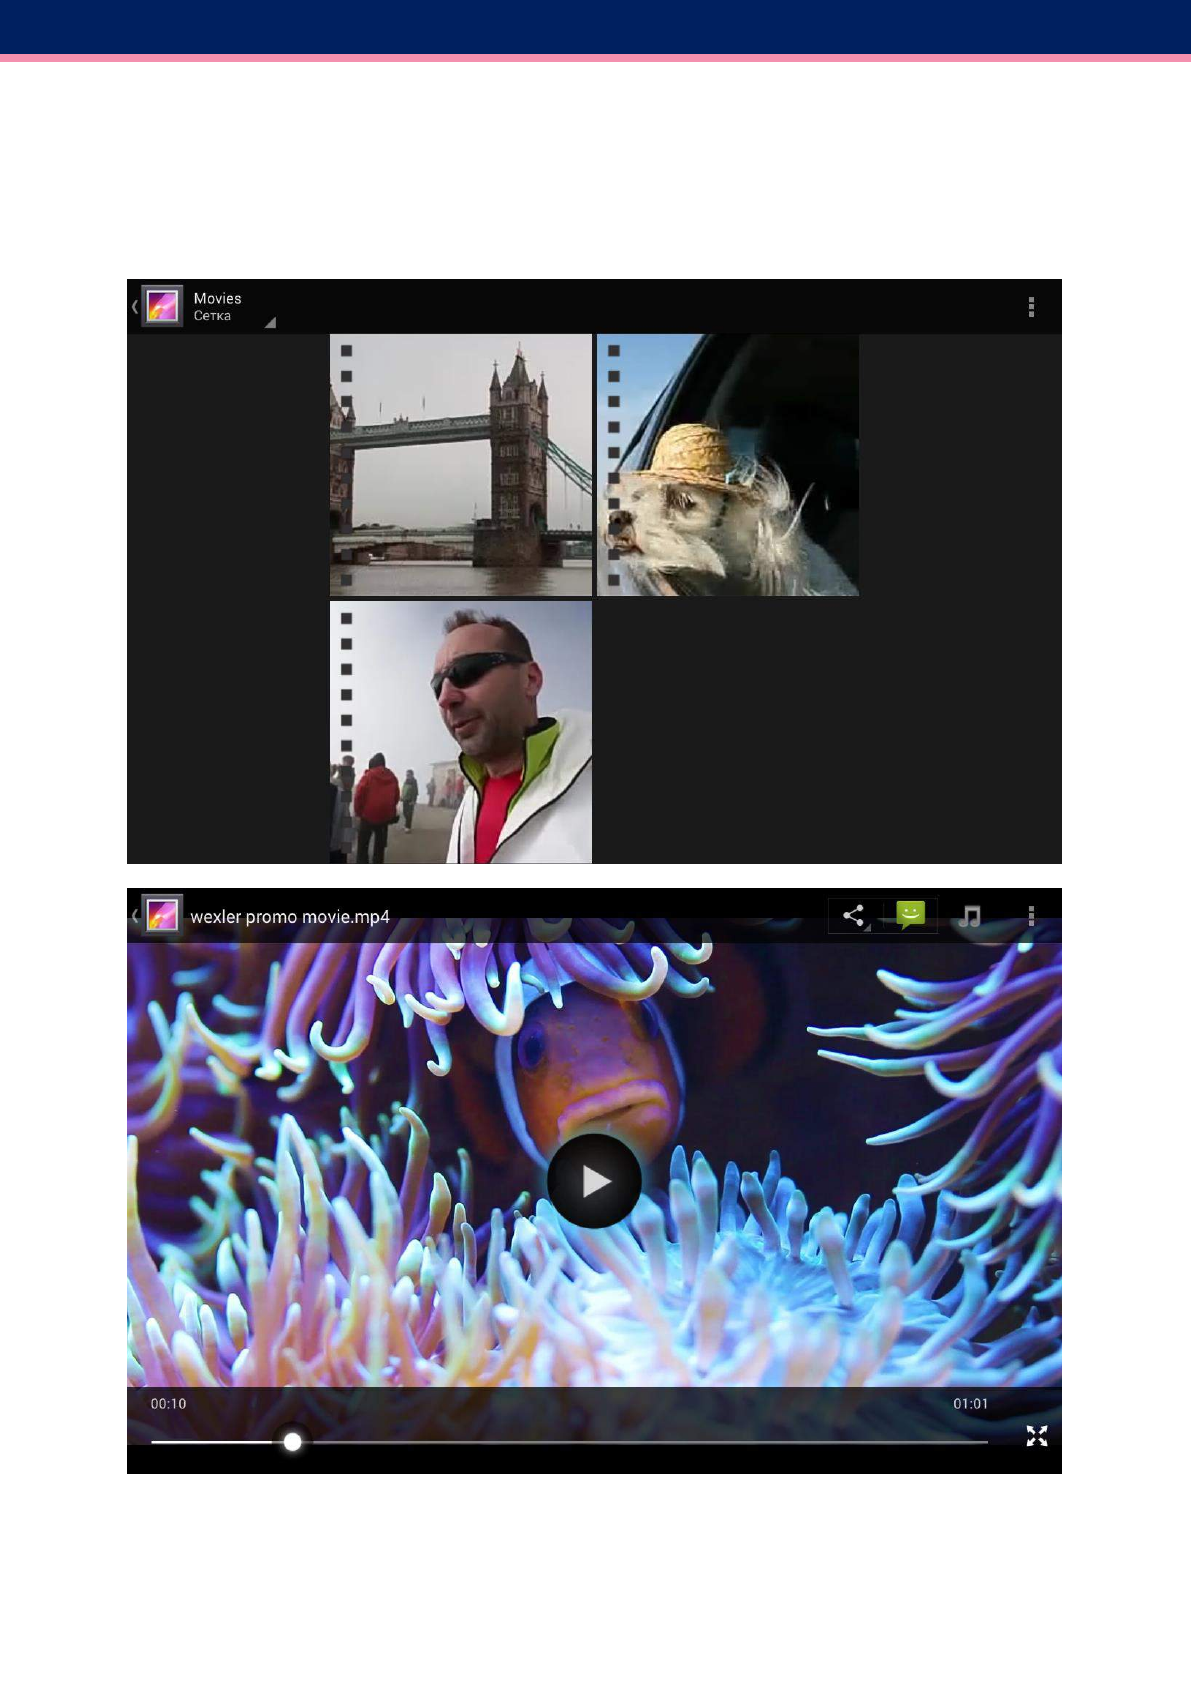Tap the music note icon in the player
Image resolution: width=1191 pixels, height=1684 pixels.
(969, 916)
